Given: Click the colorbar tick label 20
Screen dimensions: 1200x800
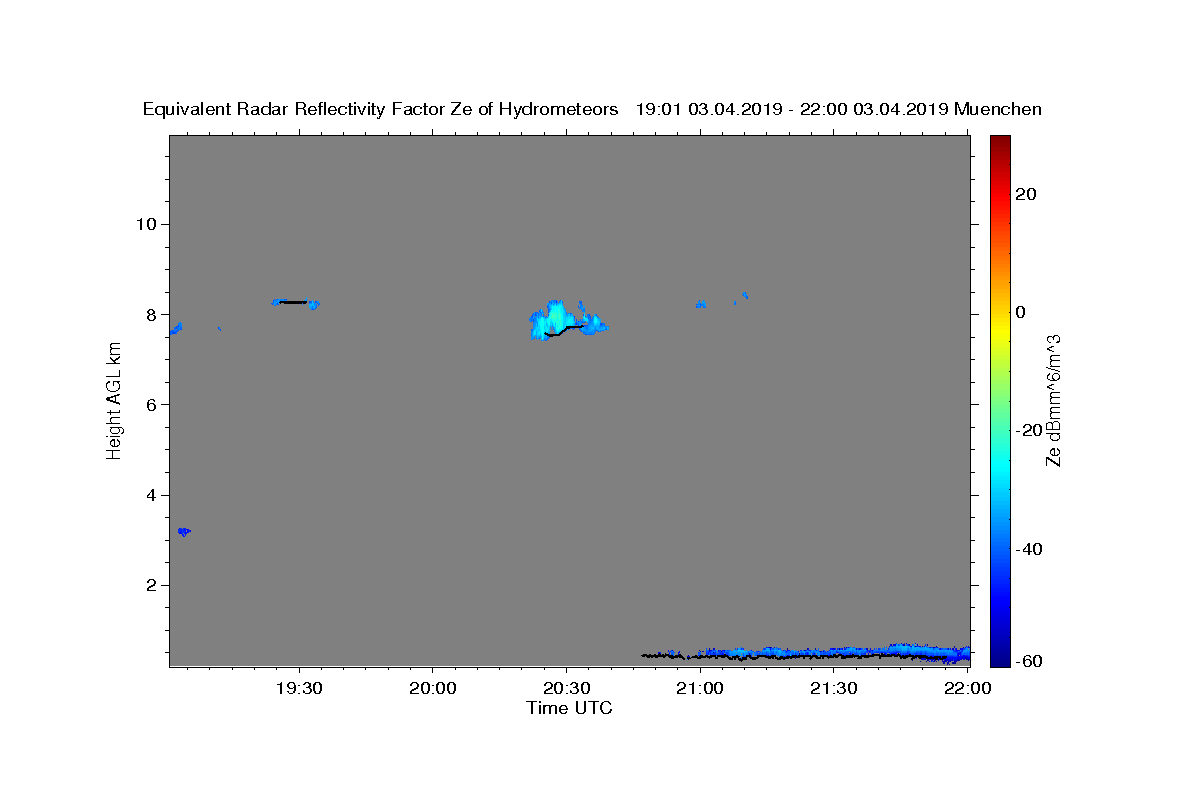Looking at the screenshot, I should pos(1025,194).
